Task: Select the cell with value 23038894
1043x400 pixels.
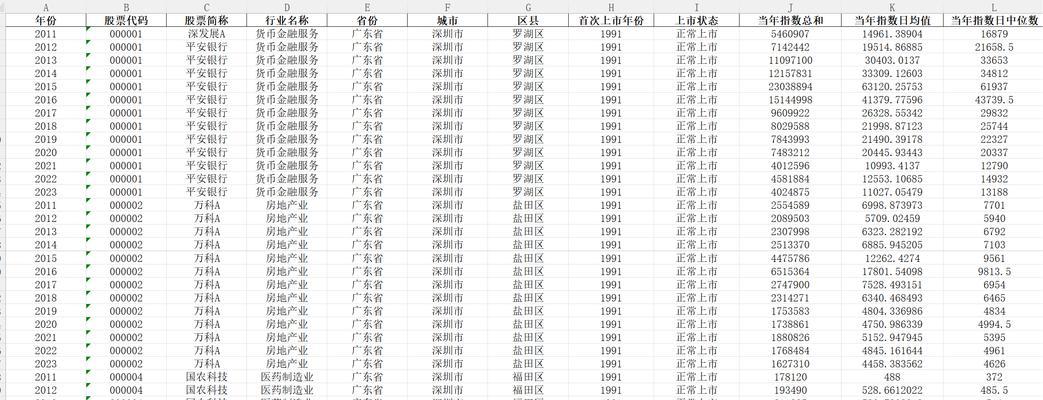Action: click(790, 87)
